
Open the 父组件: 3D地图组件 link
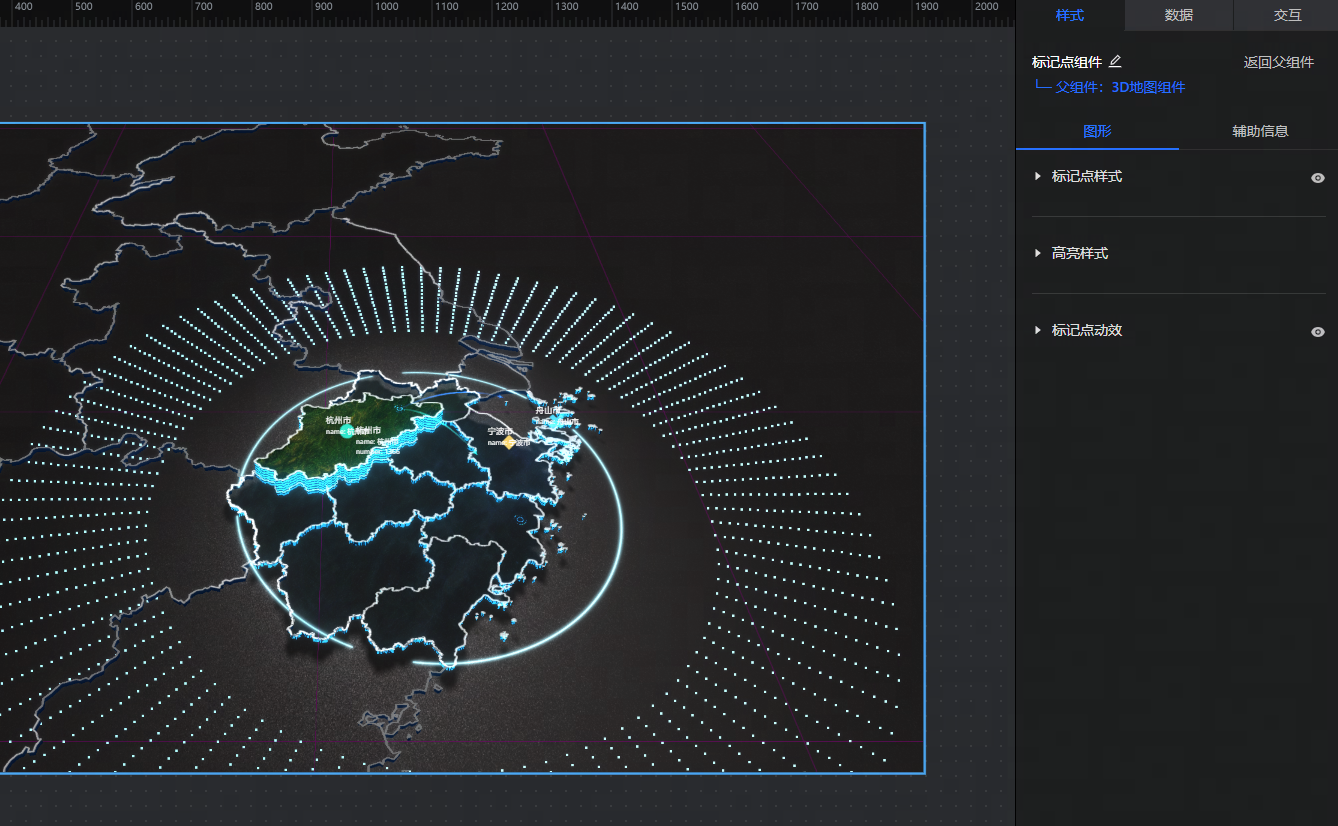click(1120, 87)
